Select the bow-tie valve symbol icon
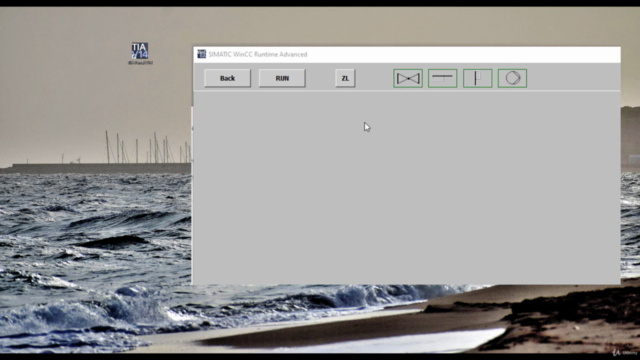Screen dimensions: 640x360 click(x=408, y=78)
